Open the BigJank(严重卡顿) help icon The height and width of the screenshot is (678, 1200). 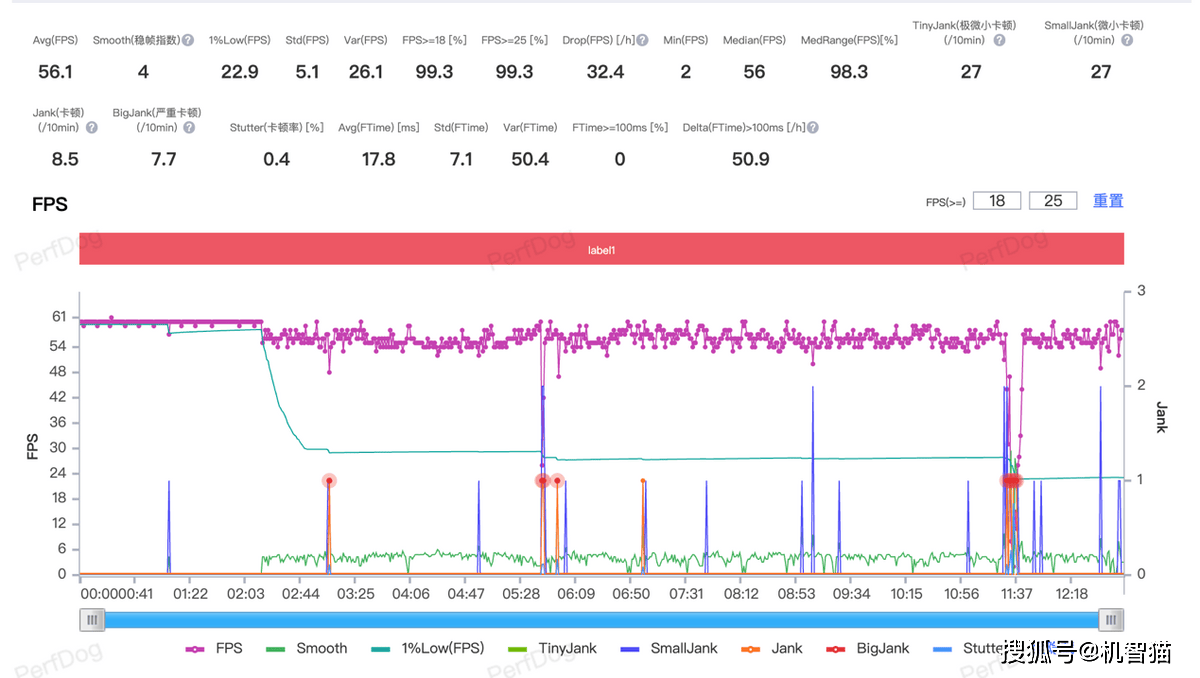pyautogui.click(x=189, y=128)
